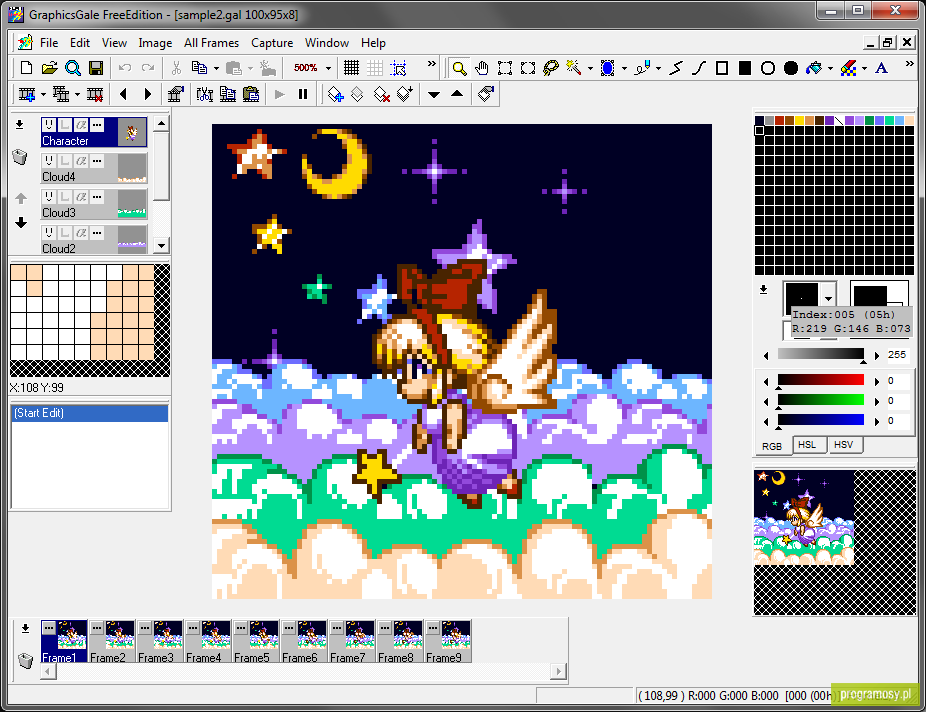Toggle visibility of the Cloud2 layer

click(x=49, y=233)
